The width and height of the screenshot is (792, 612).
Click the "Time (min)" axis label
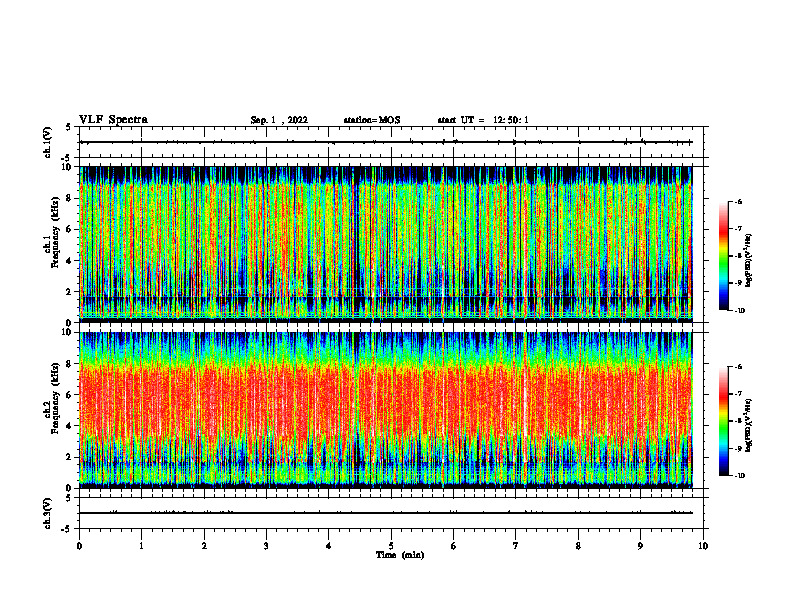pyautogui.click(x=400, y=555)
